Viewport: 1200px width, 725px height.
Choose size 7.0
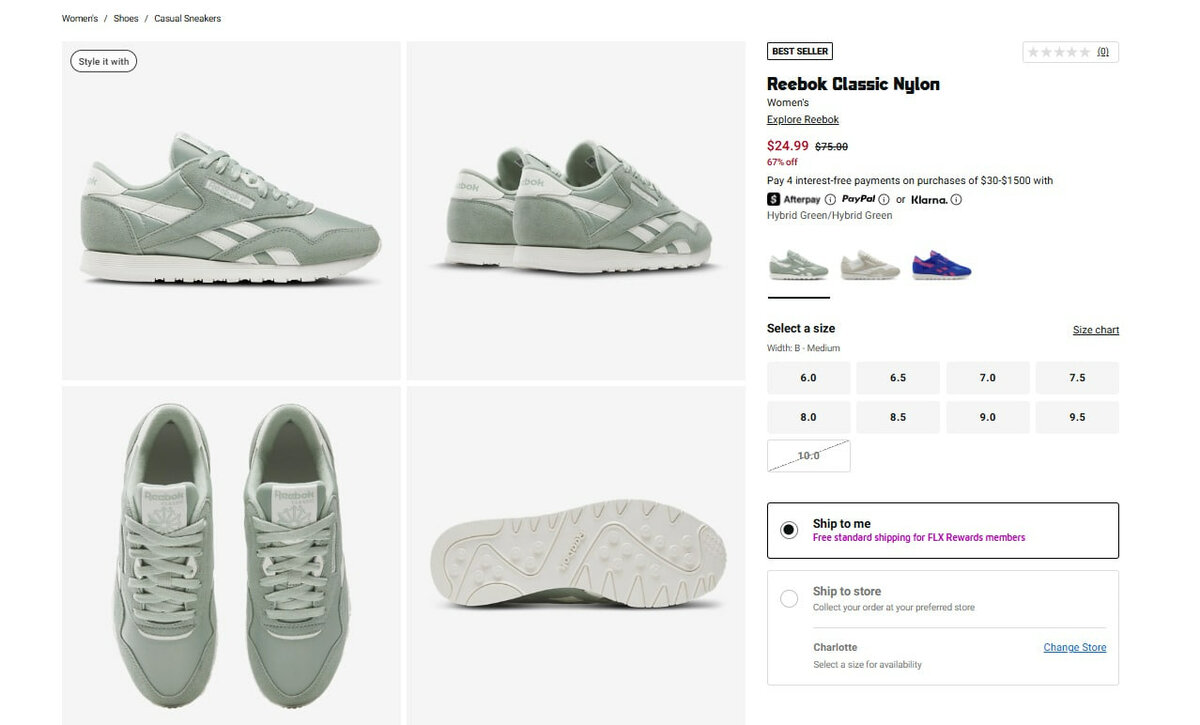pyautogui.click(x=987, y=378)
